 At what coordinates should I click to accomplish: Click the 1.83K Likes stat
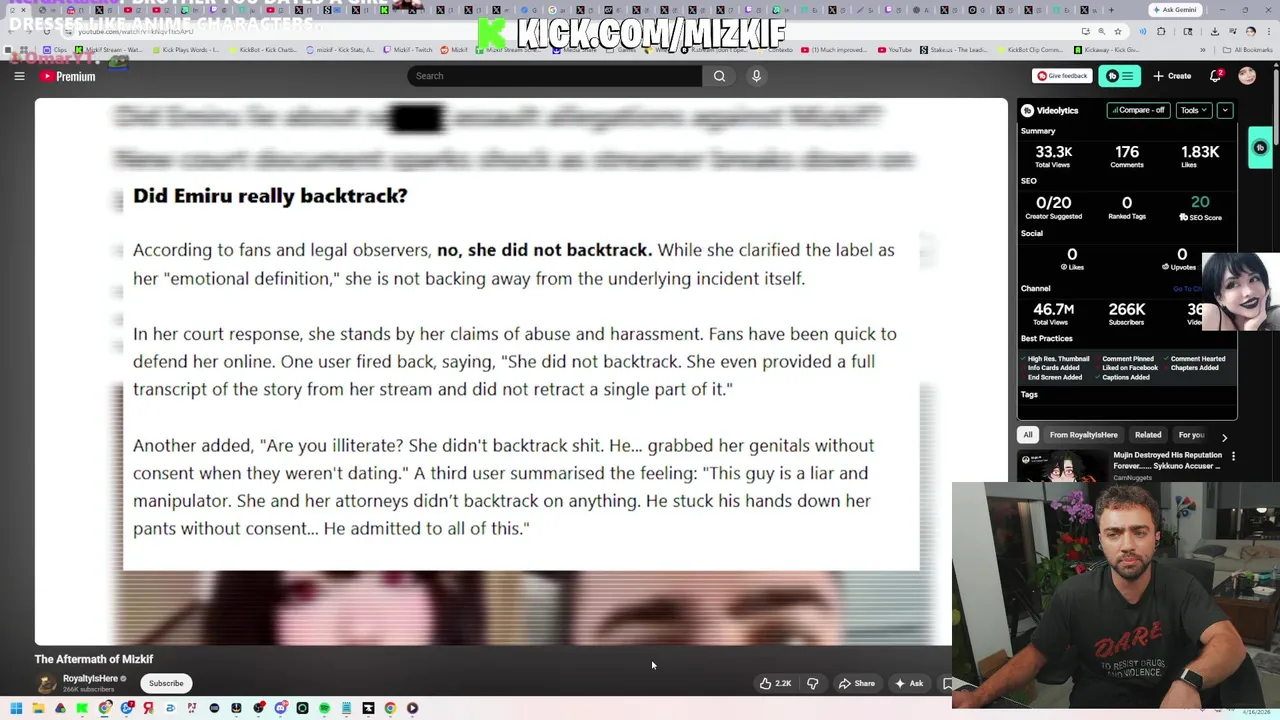click(x=1199, y=156)
